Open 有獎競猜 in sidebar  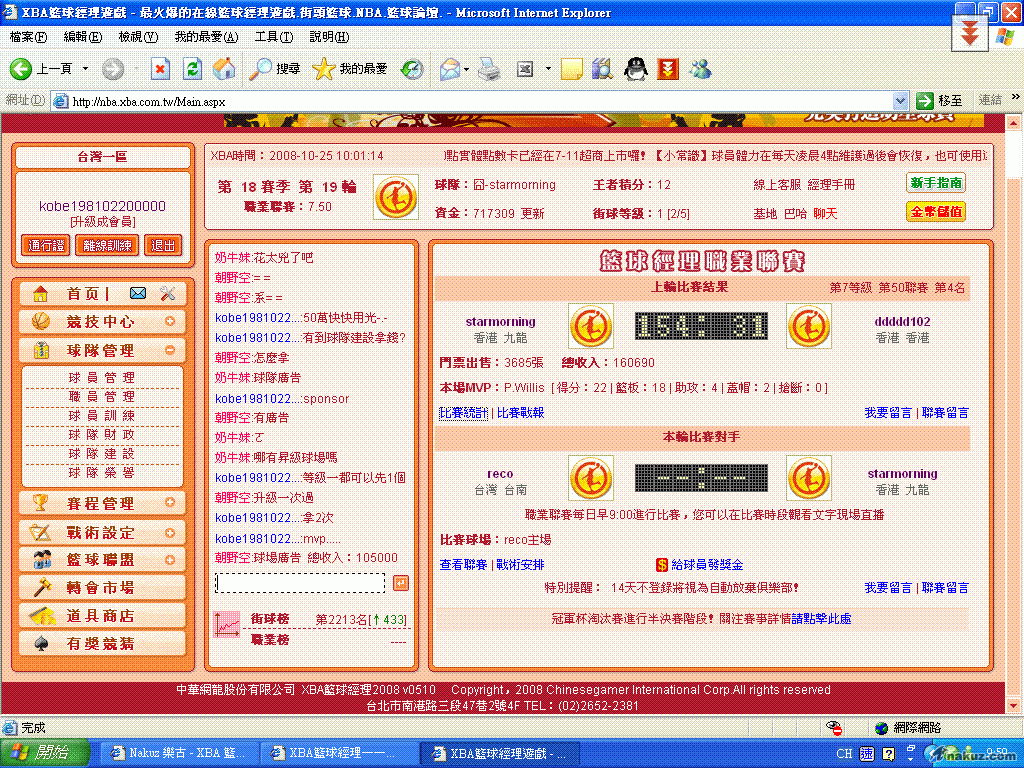(x=103, y=643)
